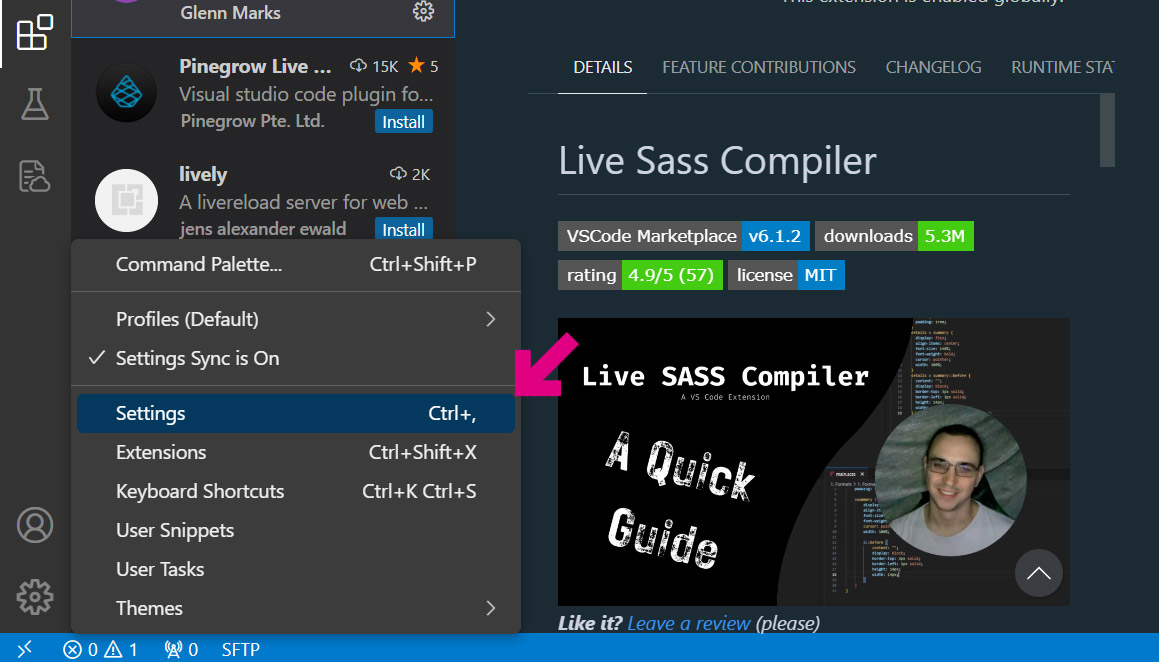
Task: Open the RUNTIME STATUS tab
Action: [1062, 67]
